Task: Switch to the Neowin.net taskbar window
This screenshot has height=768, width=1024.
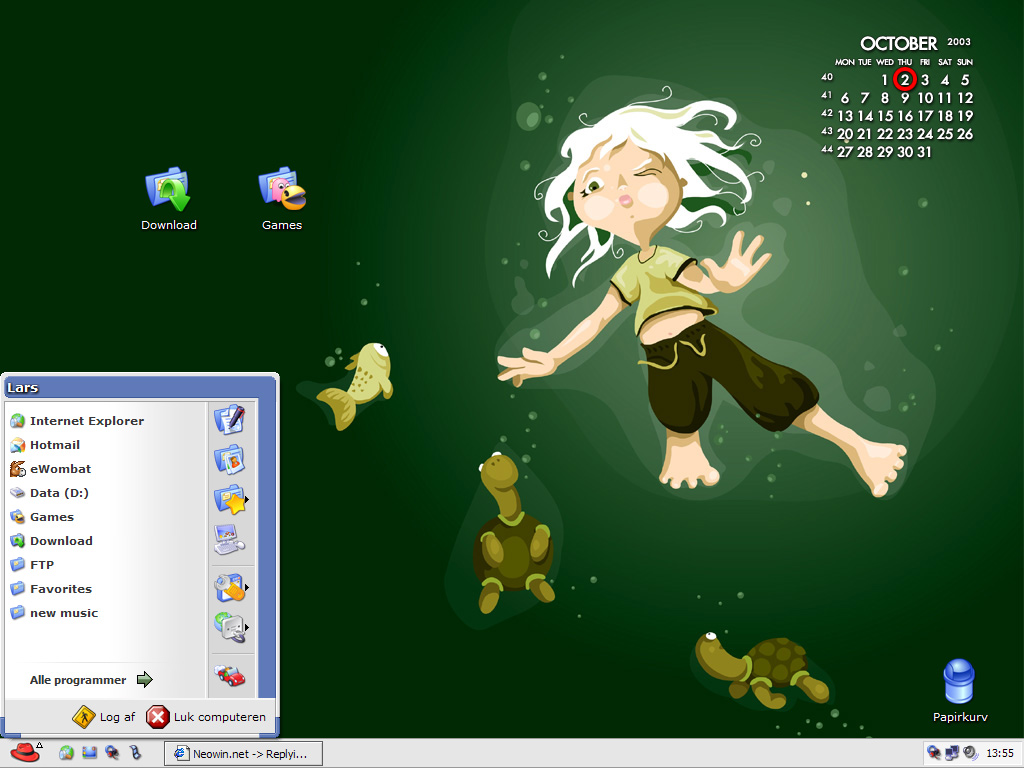Action: tap(242, 753)
